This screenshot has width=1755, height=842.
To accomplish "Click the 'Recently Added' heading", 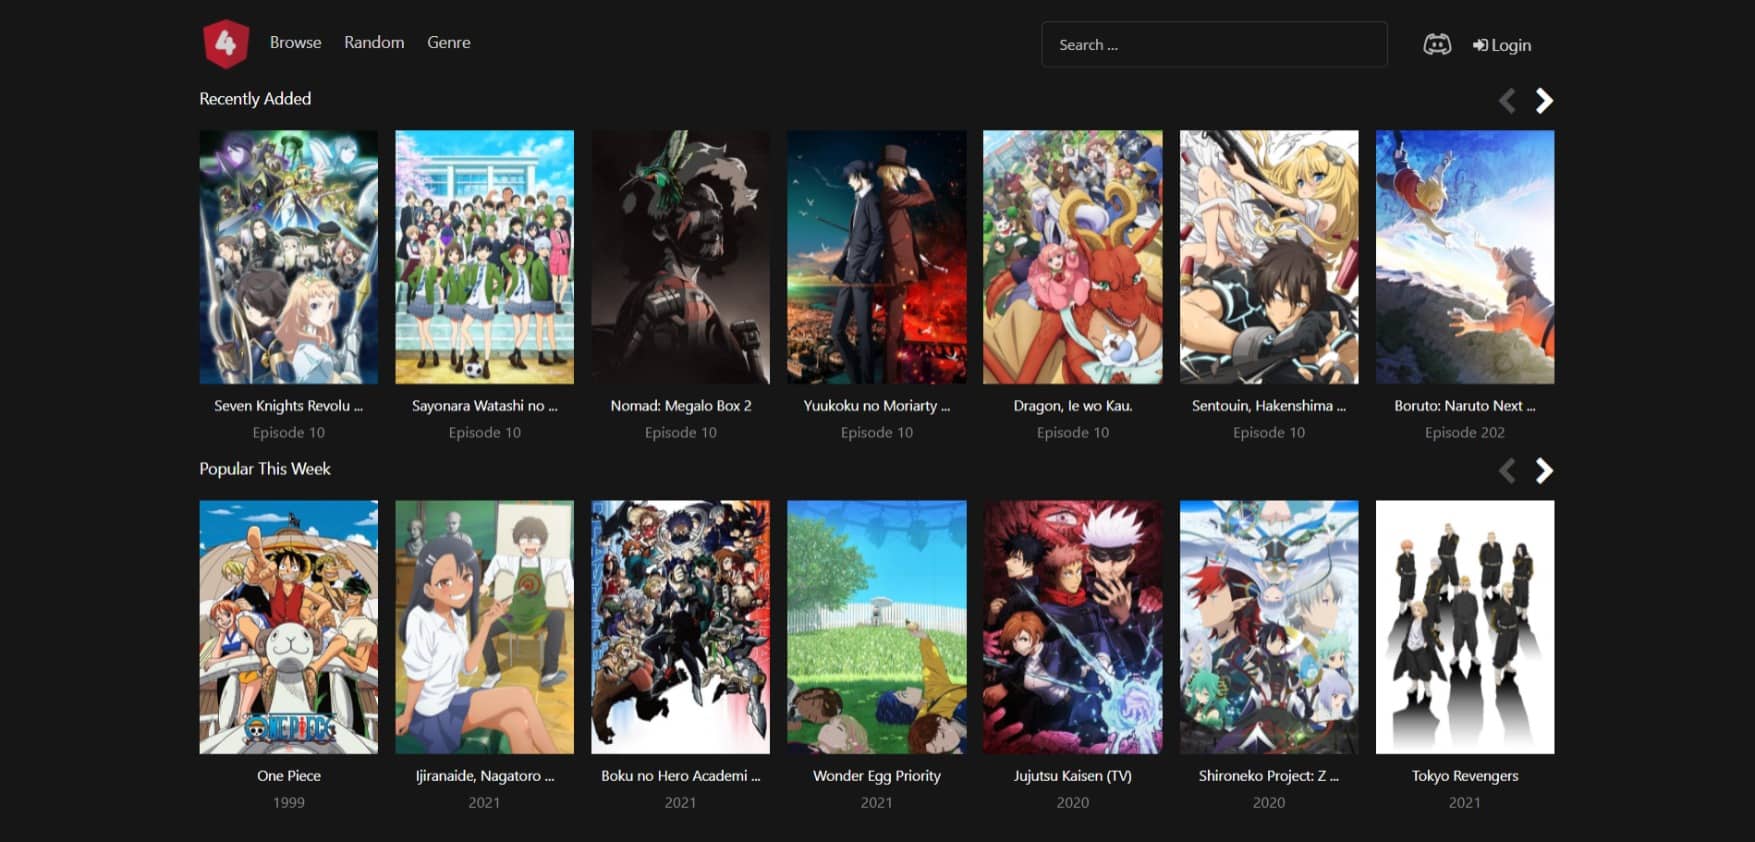I will [x=255, y=99].
